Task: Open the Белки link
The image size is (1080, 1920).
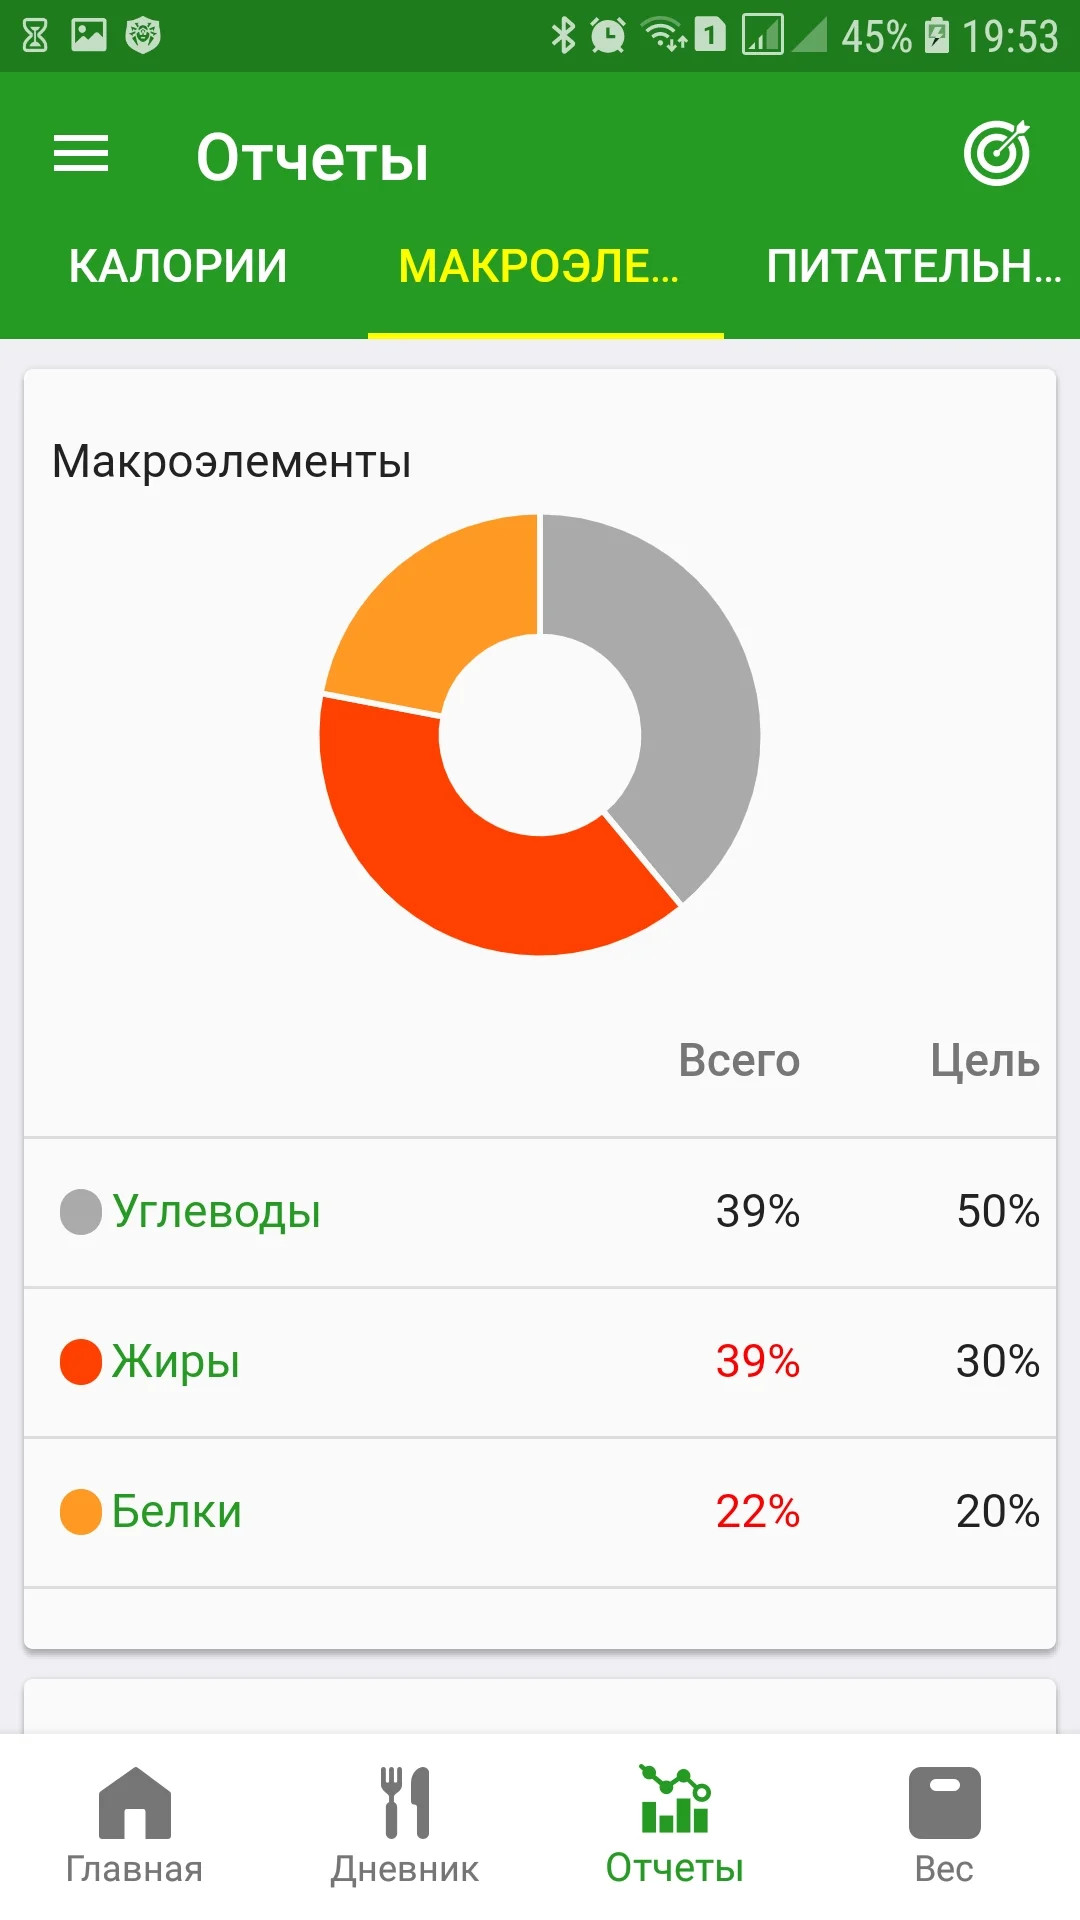Action: pyautogui.click(x=177, y=1512)
